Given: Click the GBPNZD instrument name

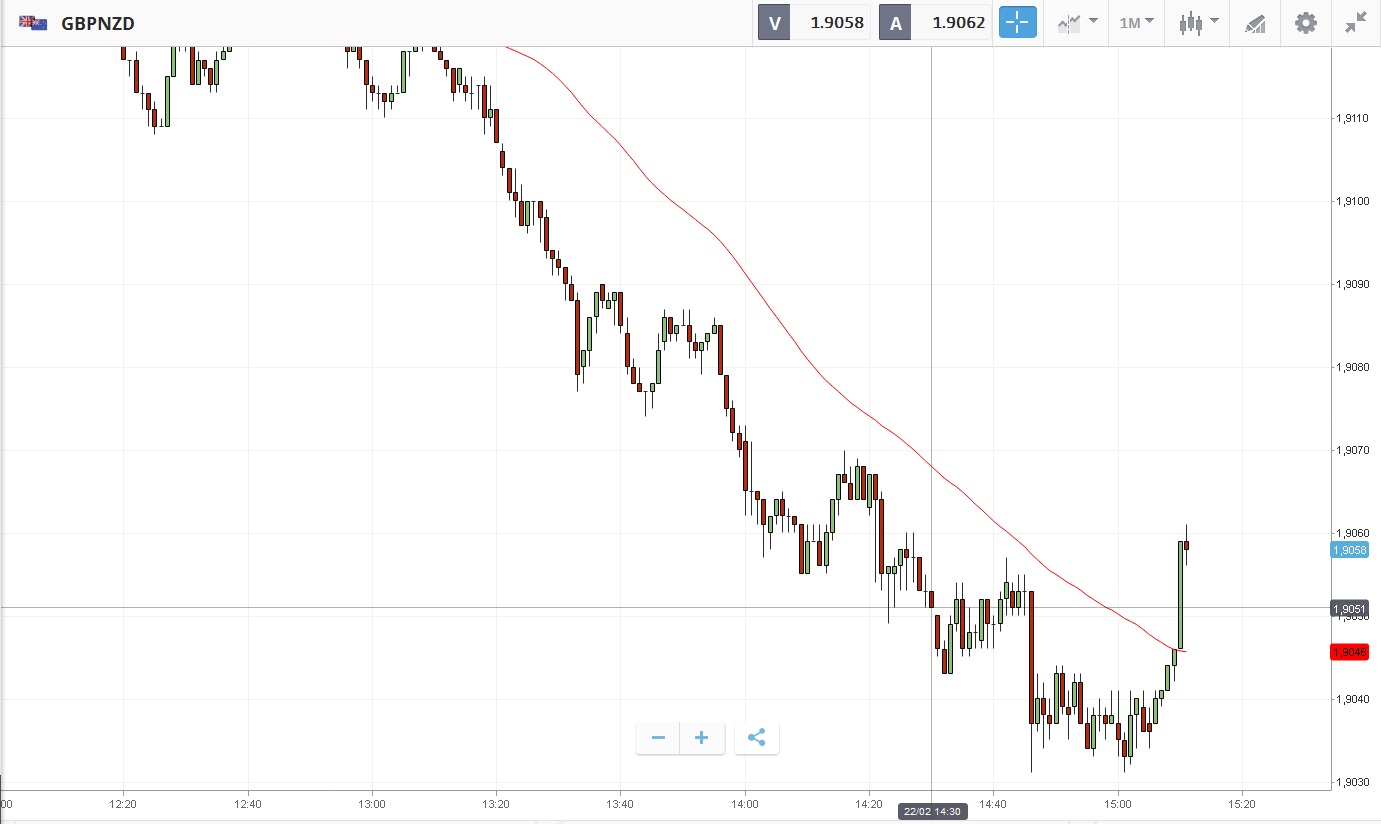Looking at the screenshot, I should coord(98,22).
